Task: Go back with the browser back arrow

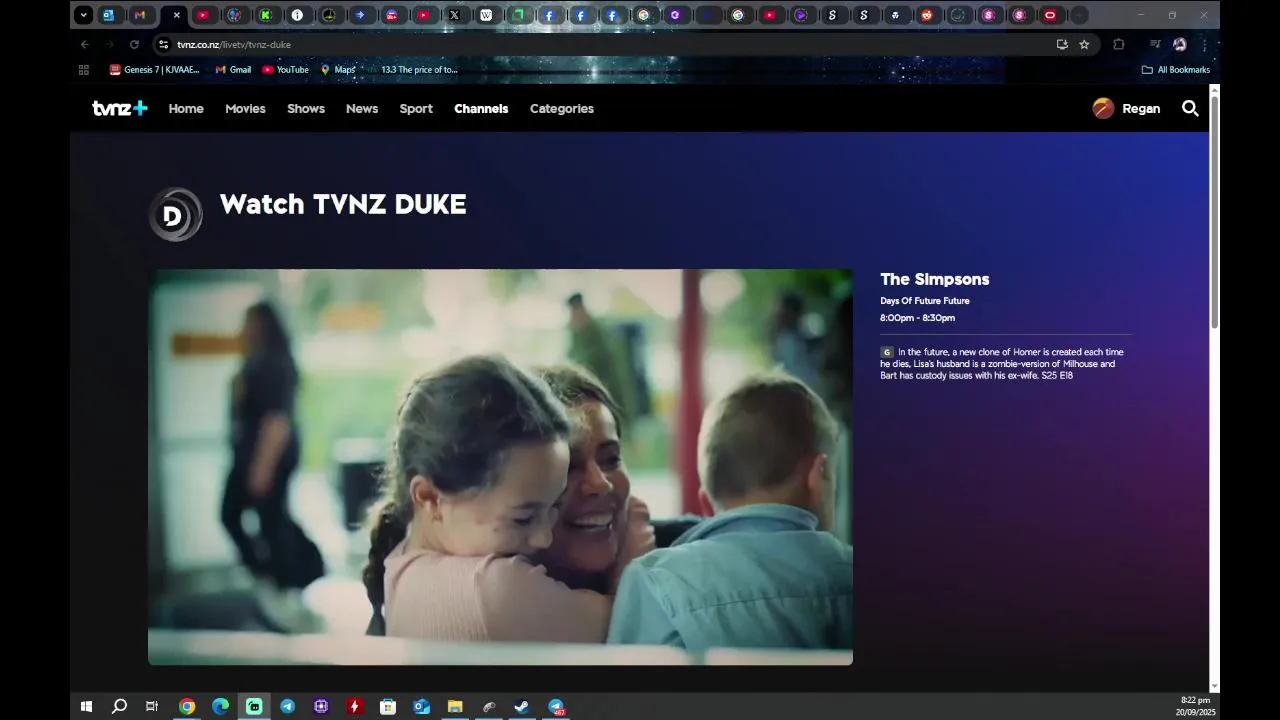Action: pyautogui.click(x=84, y=44)
